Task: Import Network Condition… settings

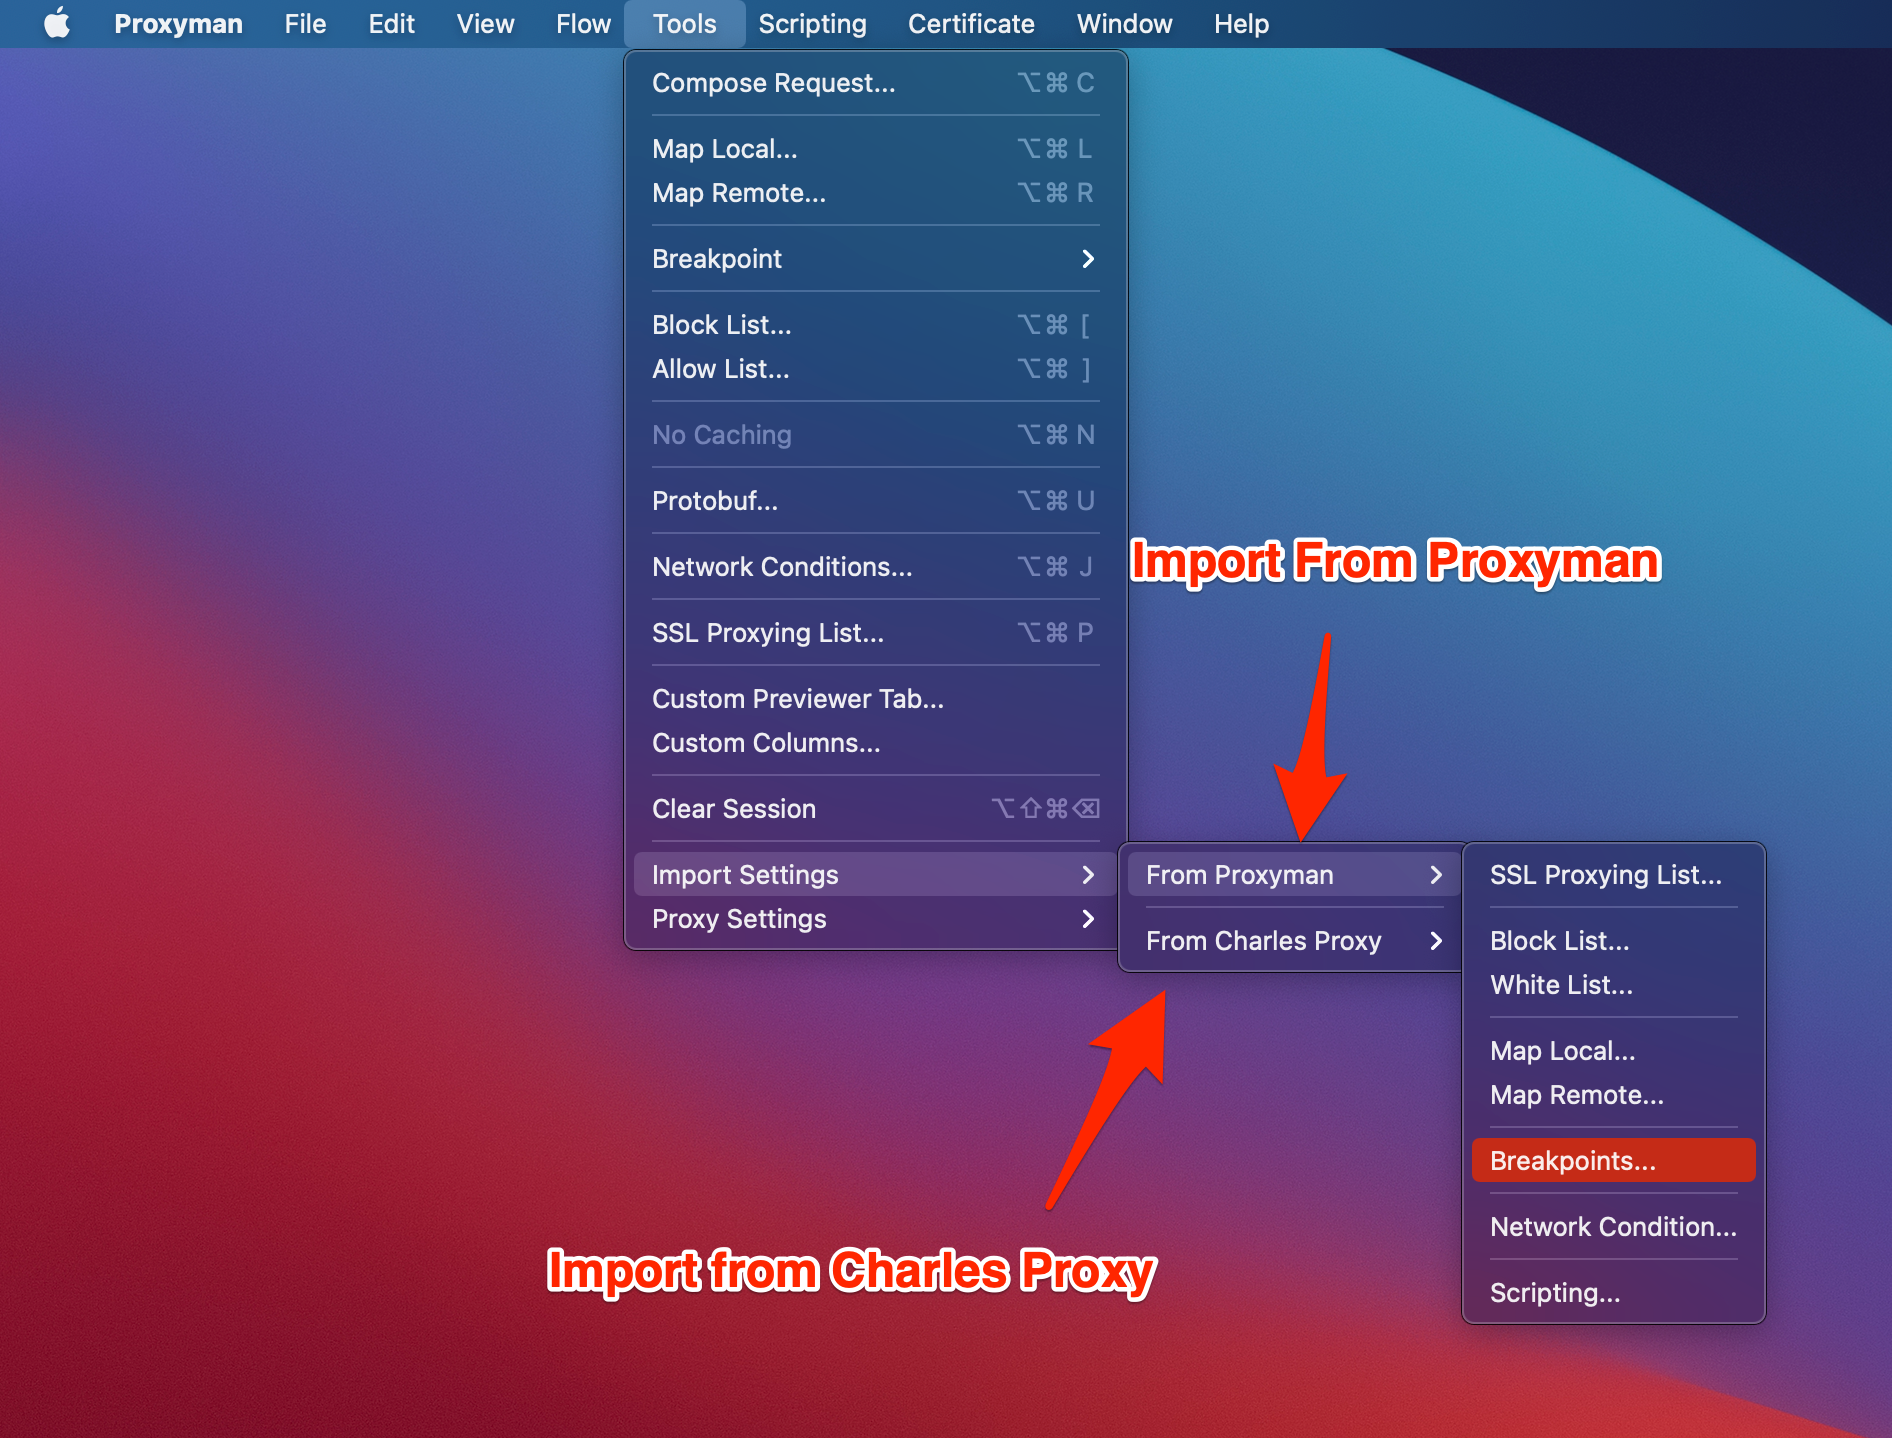Action: pyautogui.click(x=1613, y=1227)
